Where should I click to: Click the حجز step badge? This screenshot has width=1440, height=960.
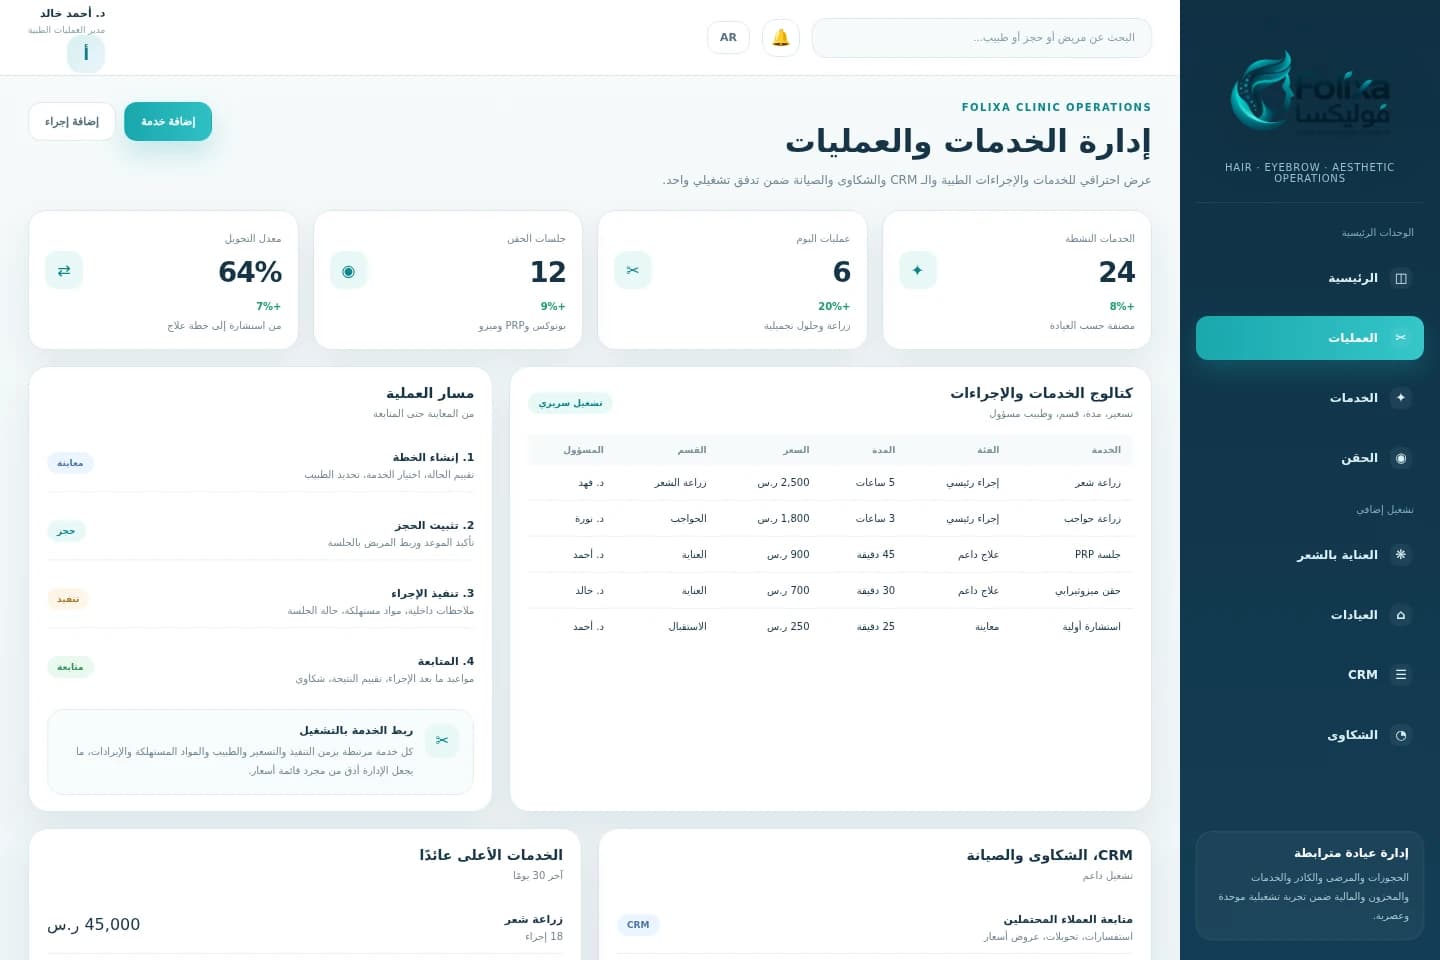click(x=66, y=531)
